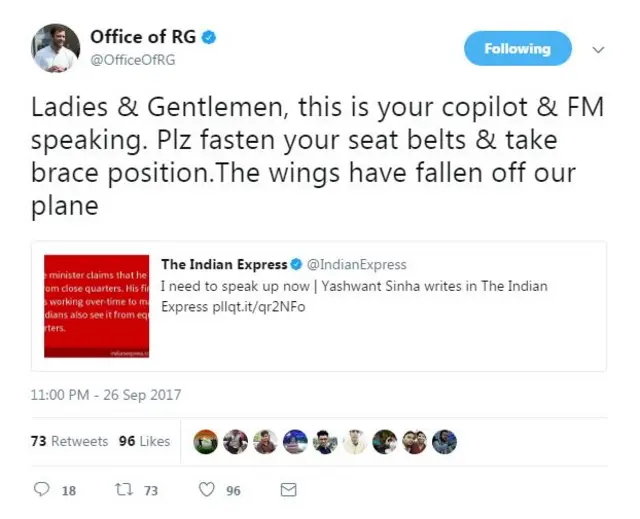
Task: Click the verified badge beside Office of RG
Action: (x=209, y=38)
